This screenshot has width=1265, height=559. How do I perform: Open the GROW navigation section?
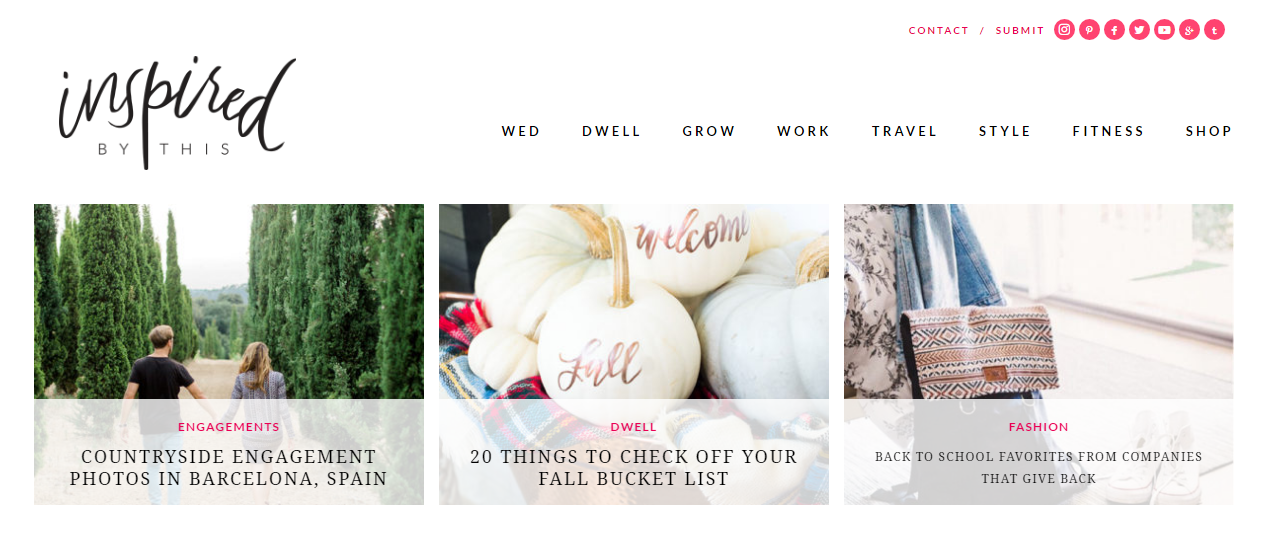coord(709,131)
